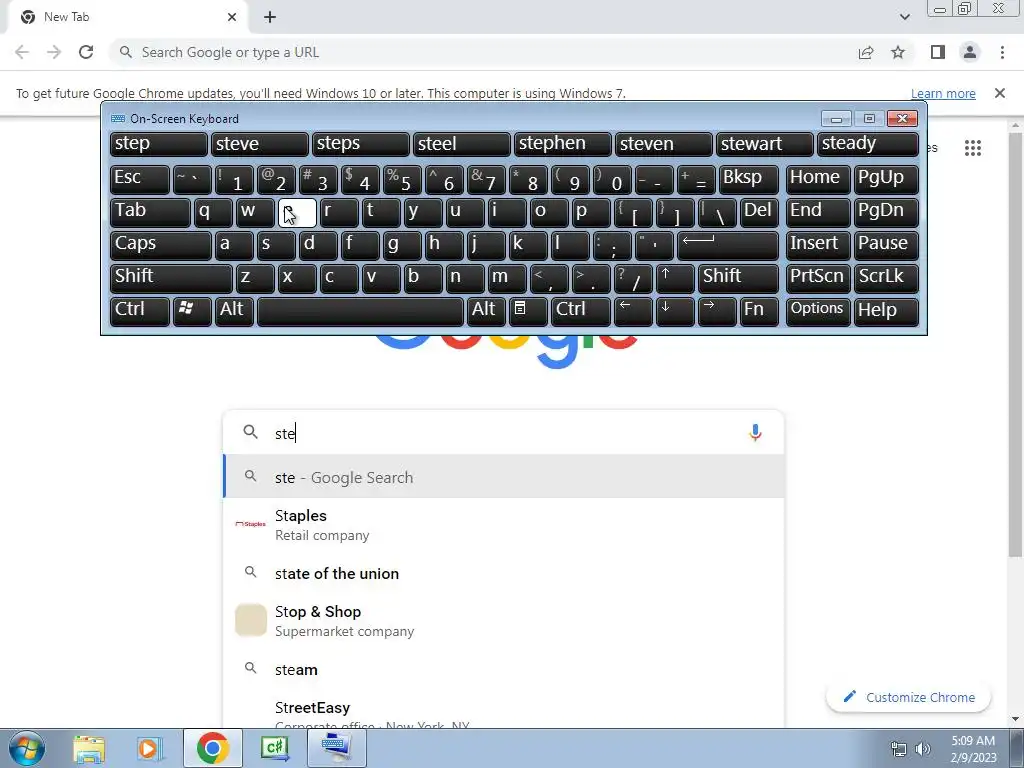This screenshot has width=1024, height=768.
Task: Toggle left Alt key on keyboard
Action: (234, 312)
